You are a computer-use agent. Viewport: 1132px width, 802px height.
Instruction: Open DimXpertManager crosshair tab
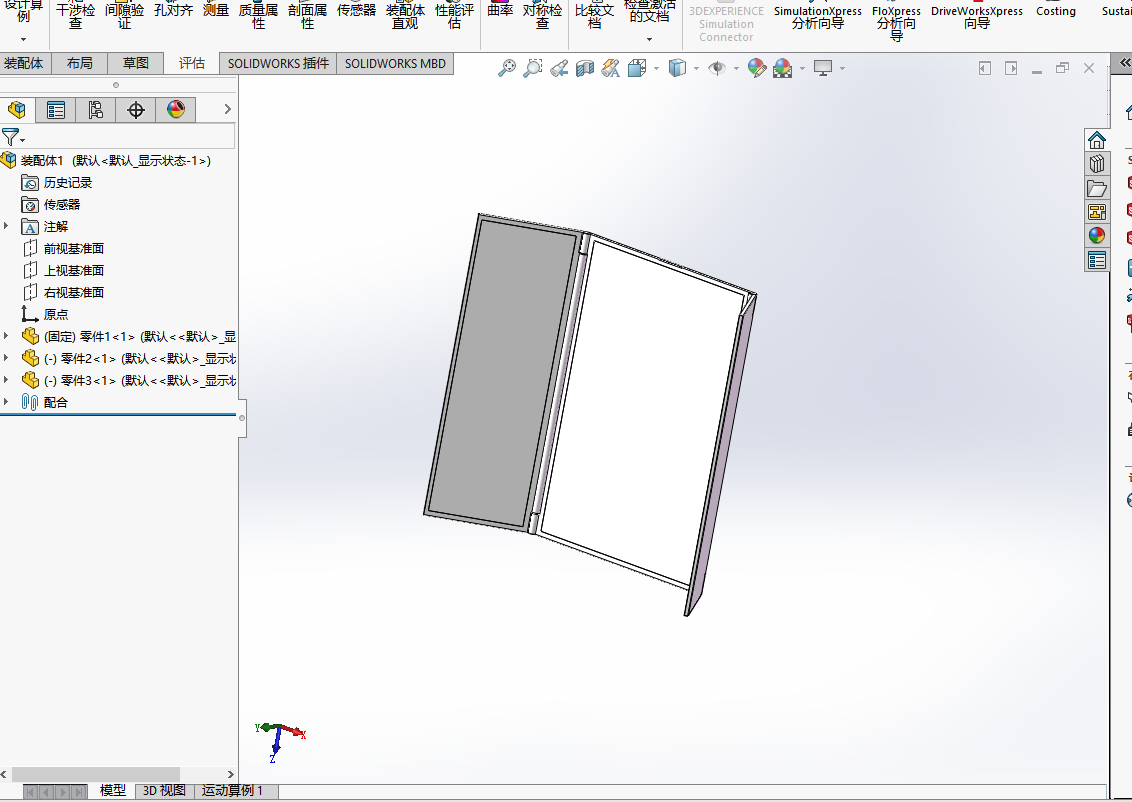tap(136, 110)
